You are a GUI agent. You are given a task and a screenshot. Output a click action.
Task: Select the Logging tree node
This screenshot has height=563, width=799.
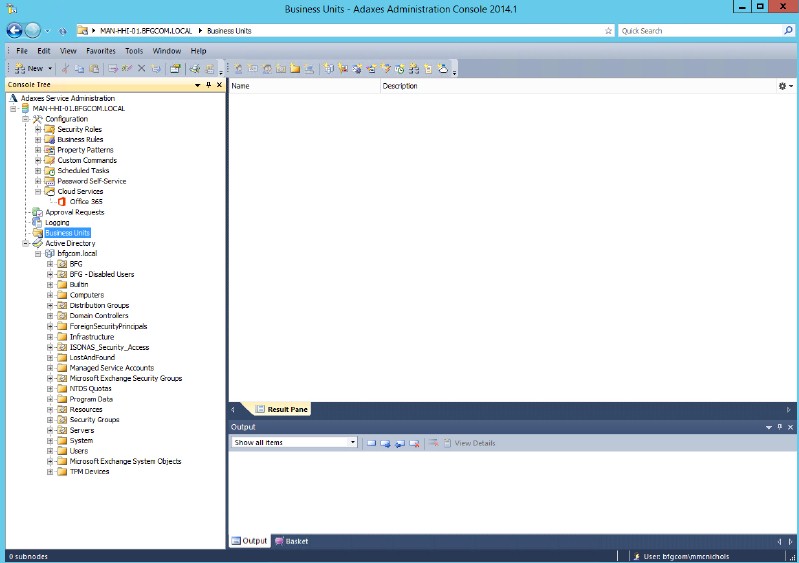pyautogui.click(x=57, y=223)
